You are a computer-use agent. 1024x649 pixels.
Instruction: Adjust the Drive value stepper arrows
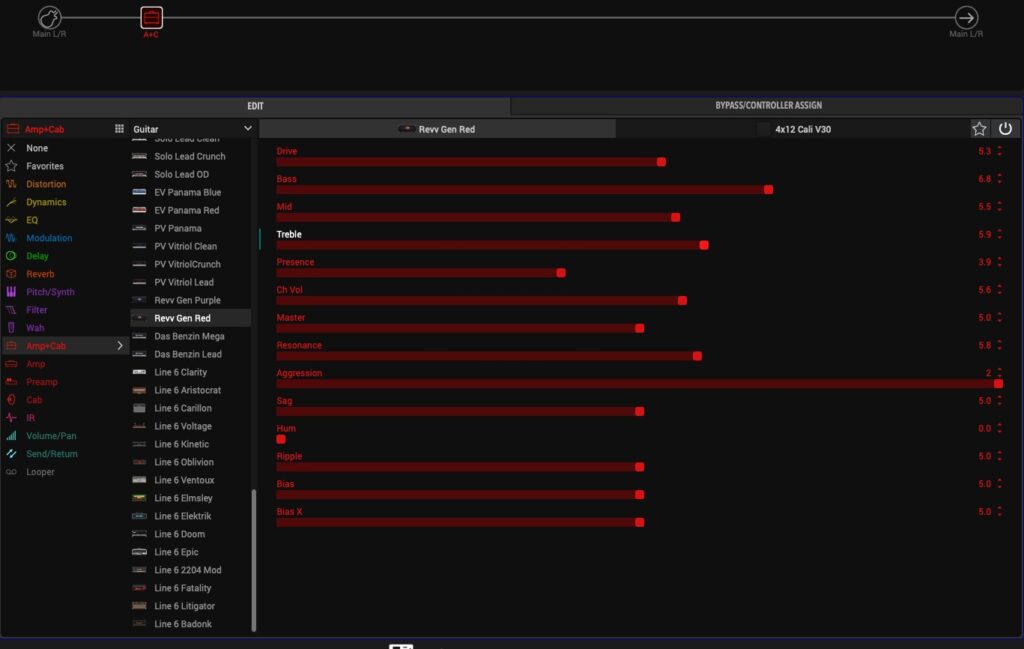click(x=999, y=152)
